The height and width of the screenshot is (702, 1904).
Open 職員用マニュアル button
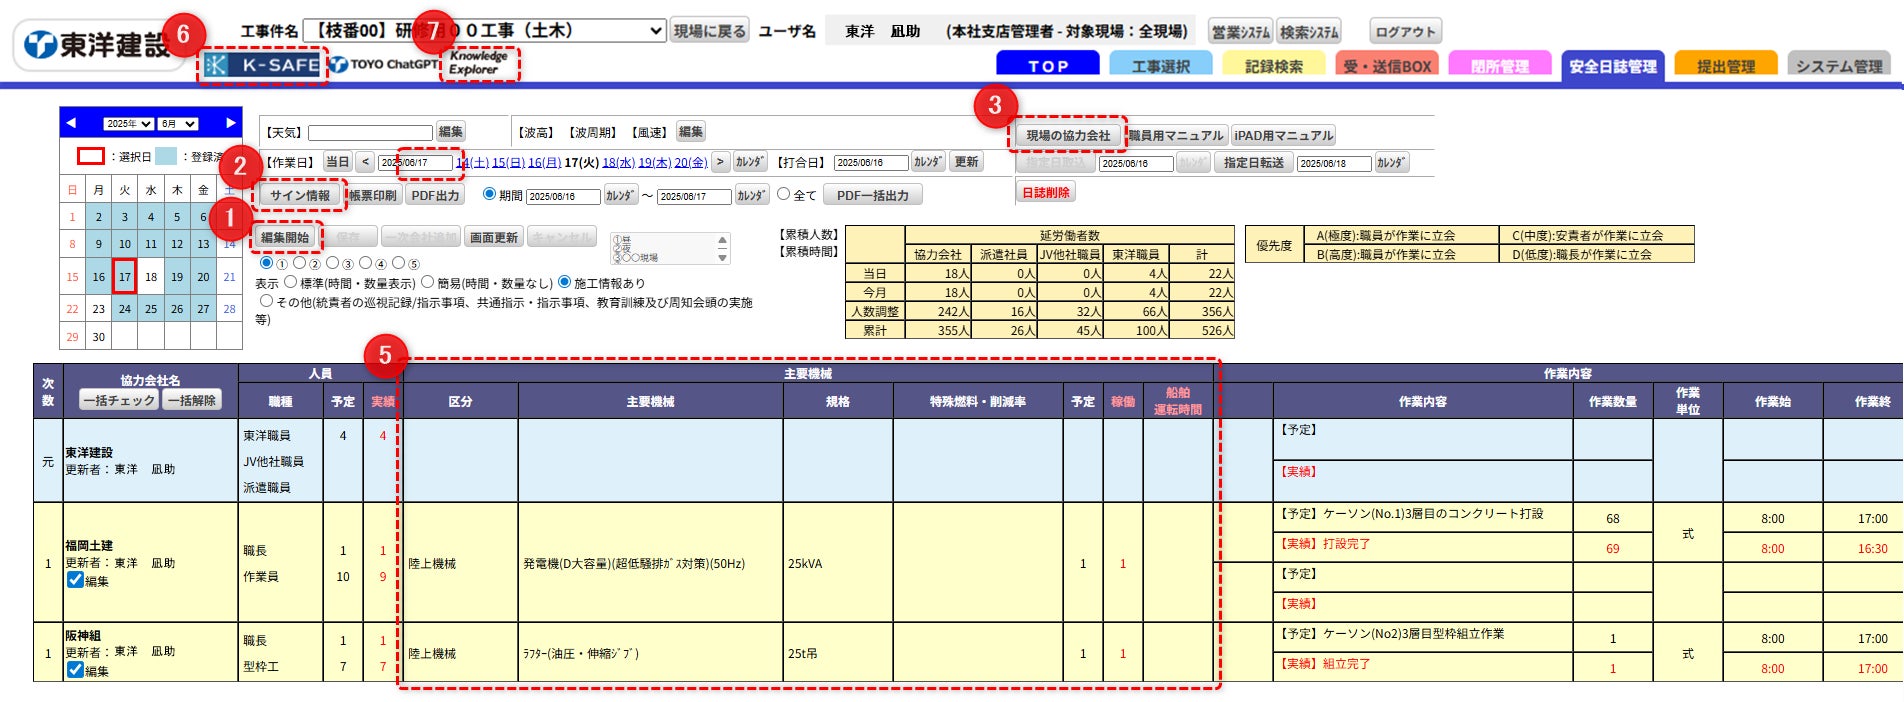1176,135
